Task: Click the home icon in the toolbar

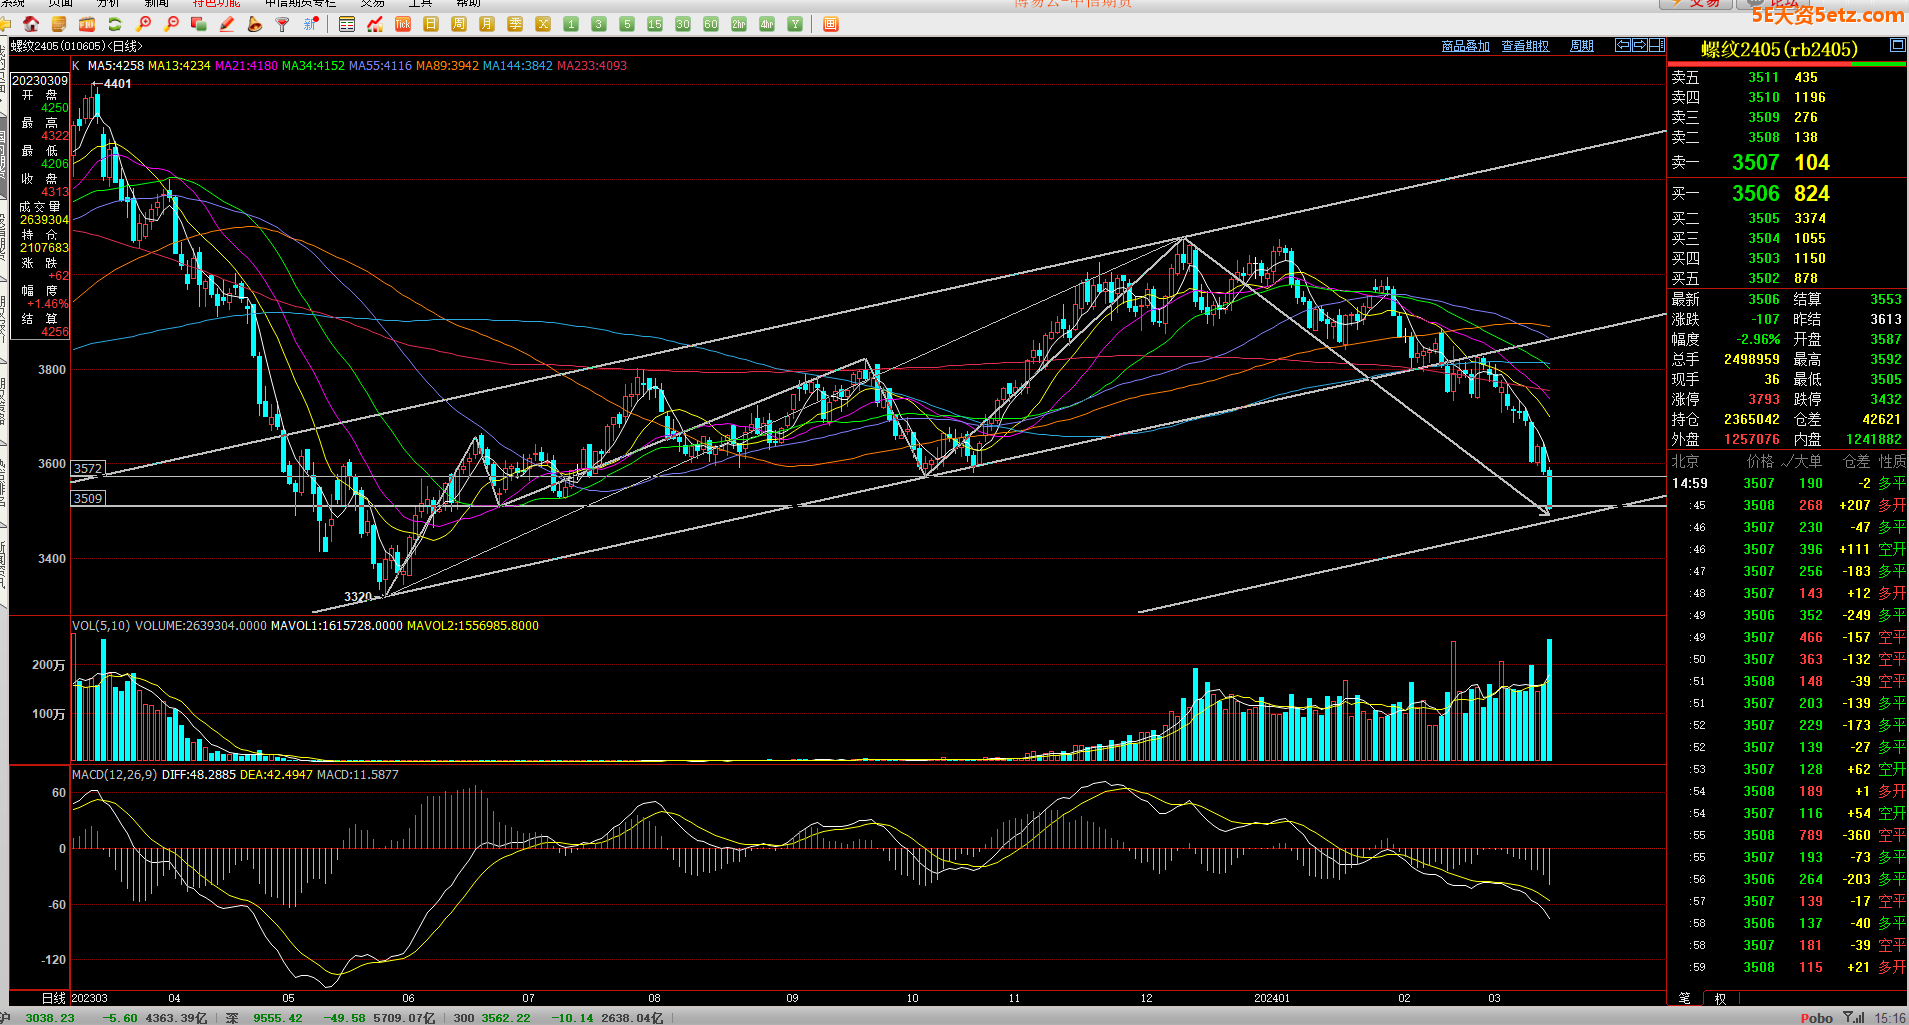Action: point(31,24)
